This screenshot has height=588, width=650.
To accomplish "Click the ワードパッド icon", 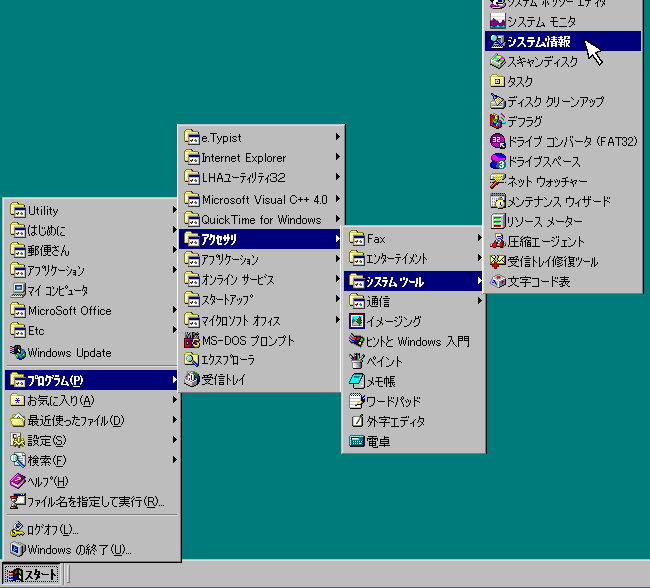I will coord(357,401).
